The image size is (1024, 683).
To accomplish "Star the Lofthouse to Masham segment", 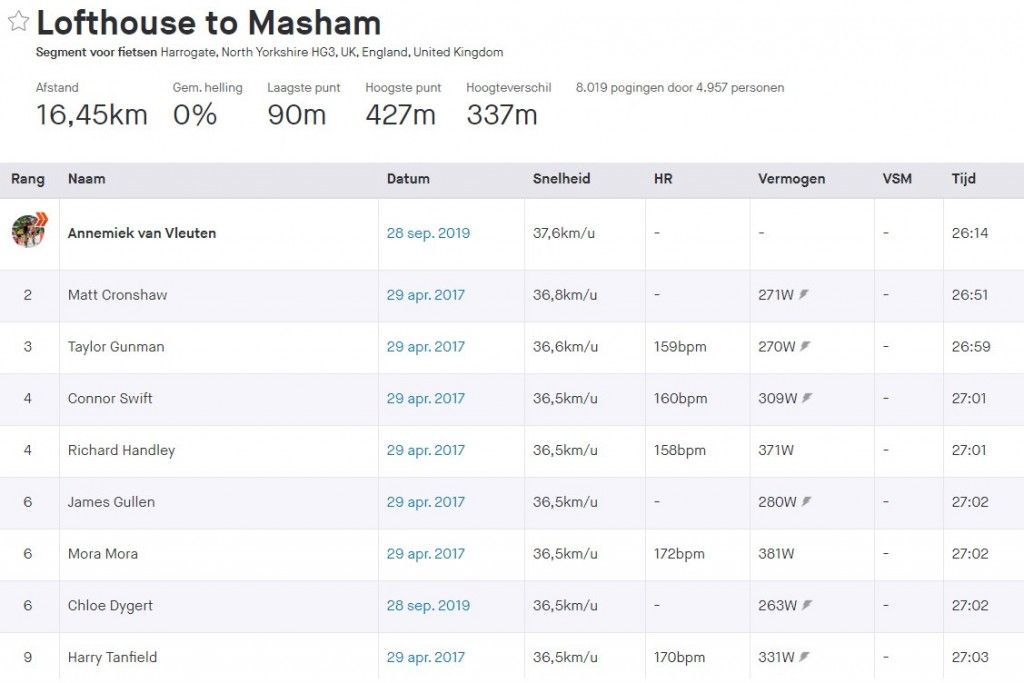I will point(18,22).
